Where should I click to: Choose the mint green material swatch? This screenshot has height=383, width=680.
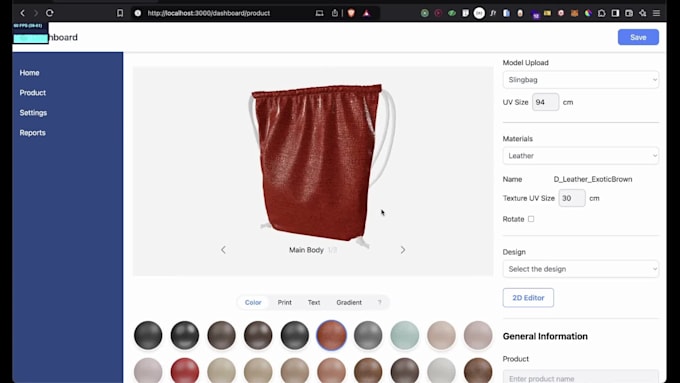[x=405, y=335]
